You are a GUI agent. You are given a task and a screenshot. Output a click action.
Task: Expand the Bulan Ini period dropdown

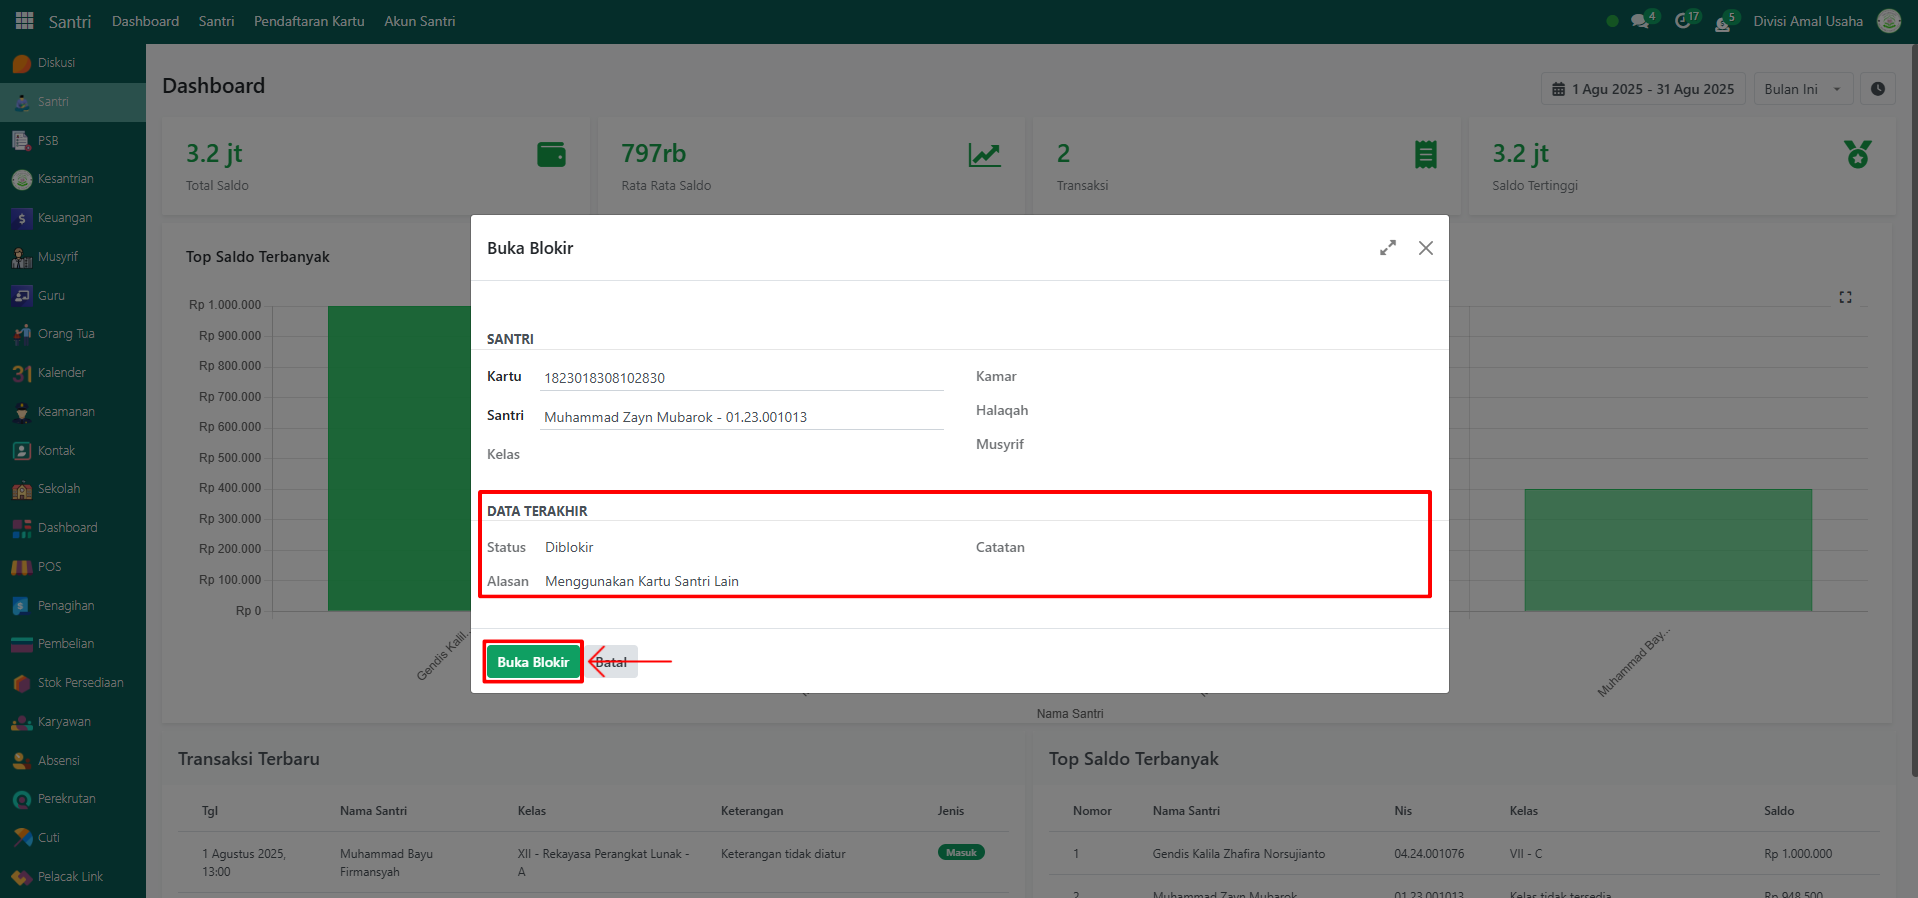click(x=1802, y=89)
